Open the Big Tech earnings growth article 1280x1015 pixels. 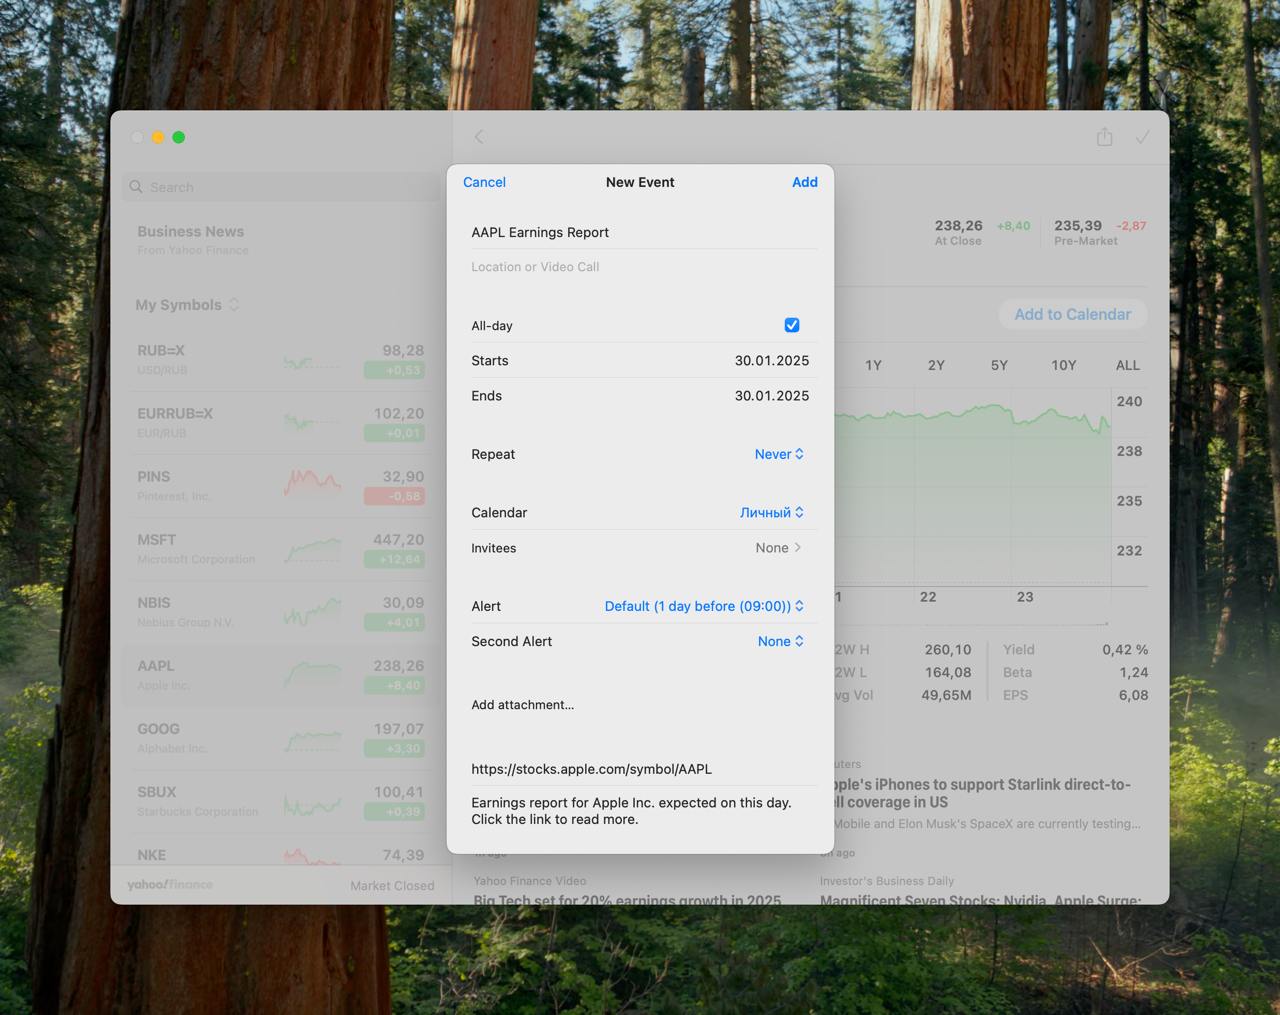(627, 891)
